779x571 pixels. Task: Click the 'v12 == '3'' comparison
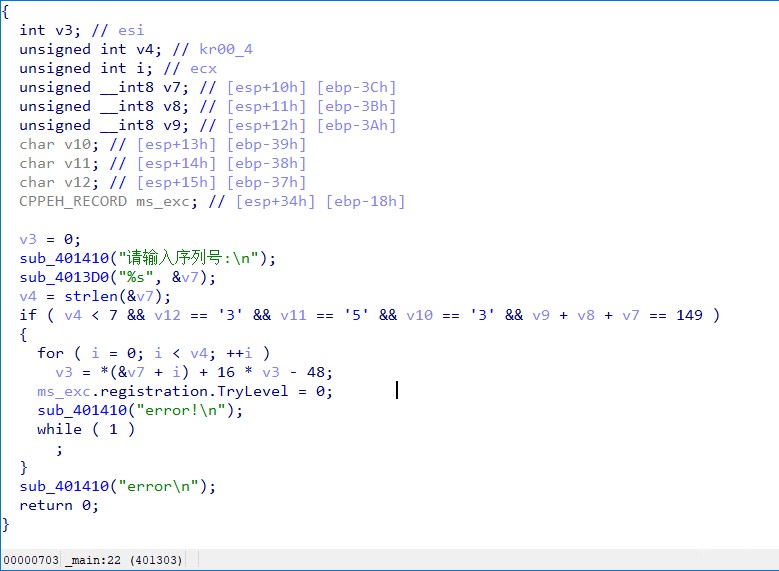click(199, 315)
